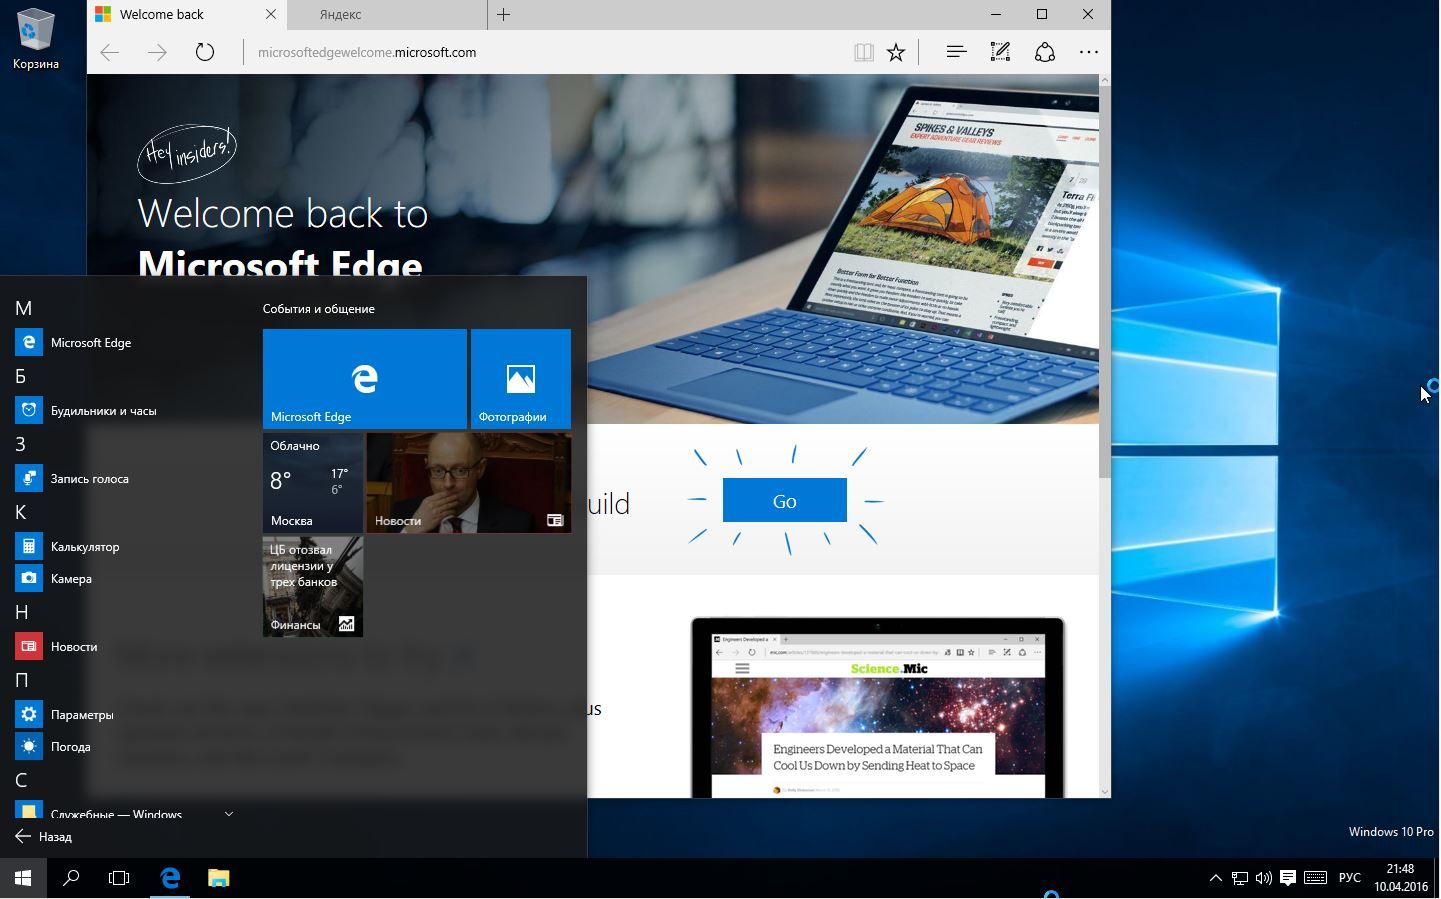Open Task View on taskbar
1441x899 pixels.
click(119, 878)
